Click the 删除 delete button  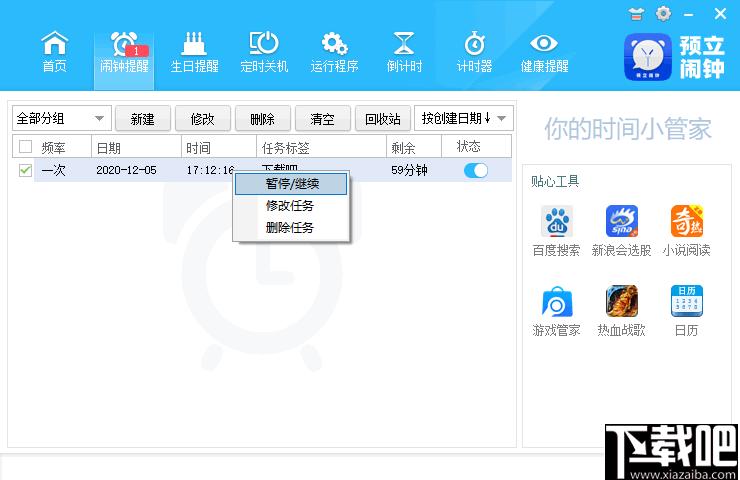[x=262, y=118]
